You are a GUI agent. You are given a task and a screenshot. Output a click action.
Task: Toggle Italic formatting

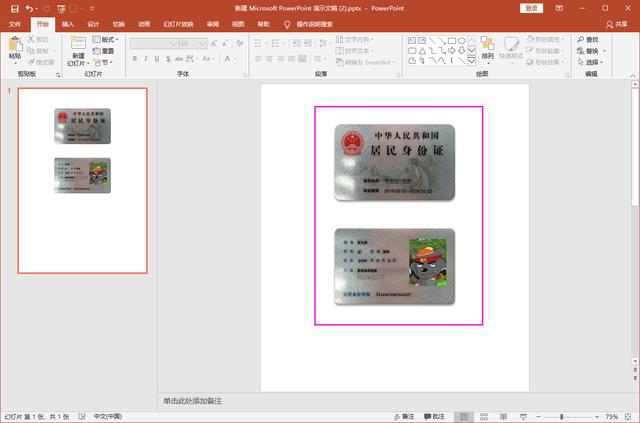pyautogui.click(x=146, y=60)
